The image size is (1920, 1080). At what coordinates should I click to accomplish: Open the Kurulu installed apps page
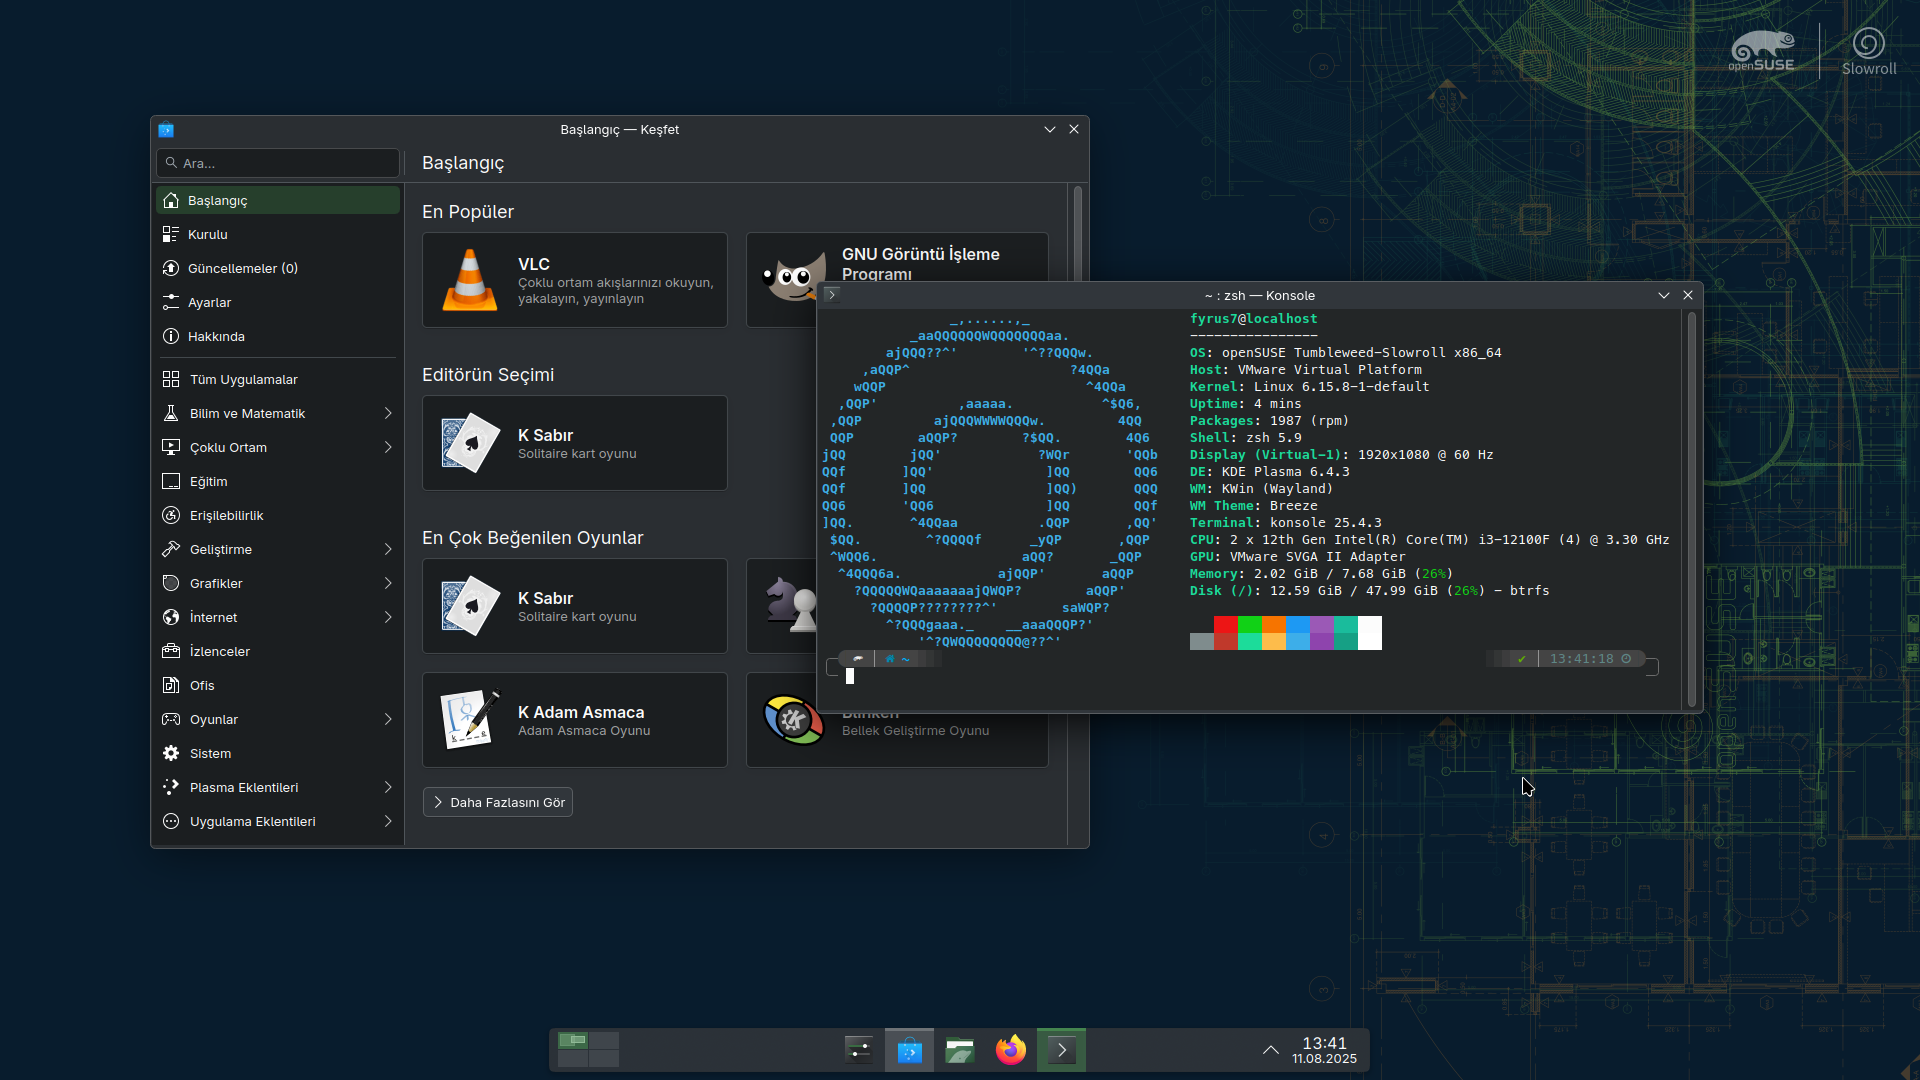pos(277,234)
